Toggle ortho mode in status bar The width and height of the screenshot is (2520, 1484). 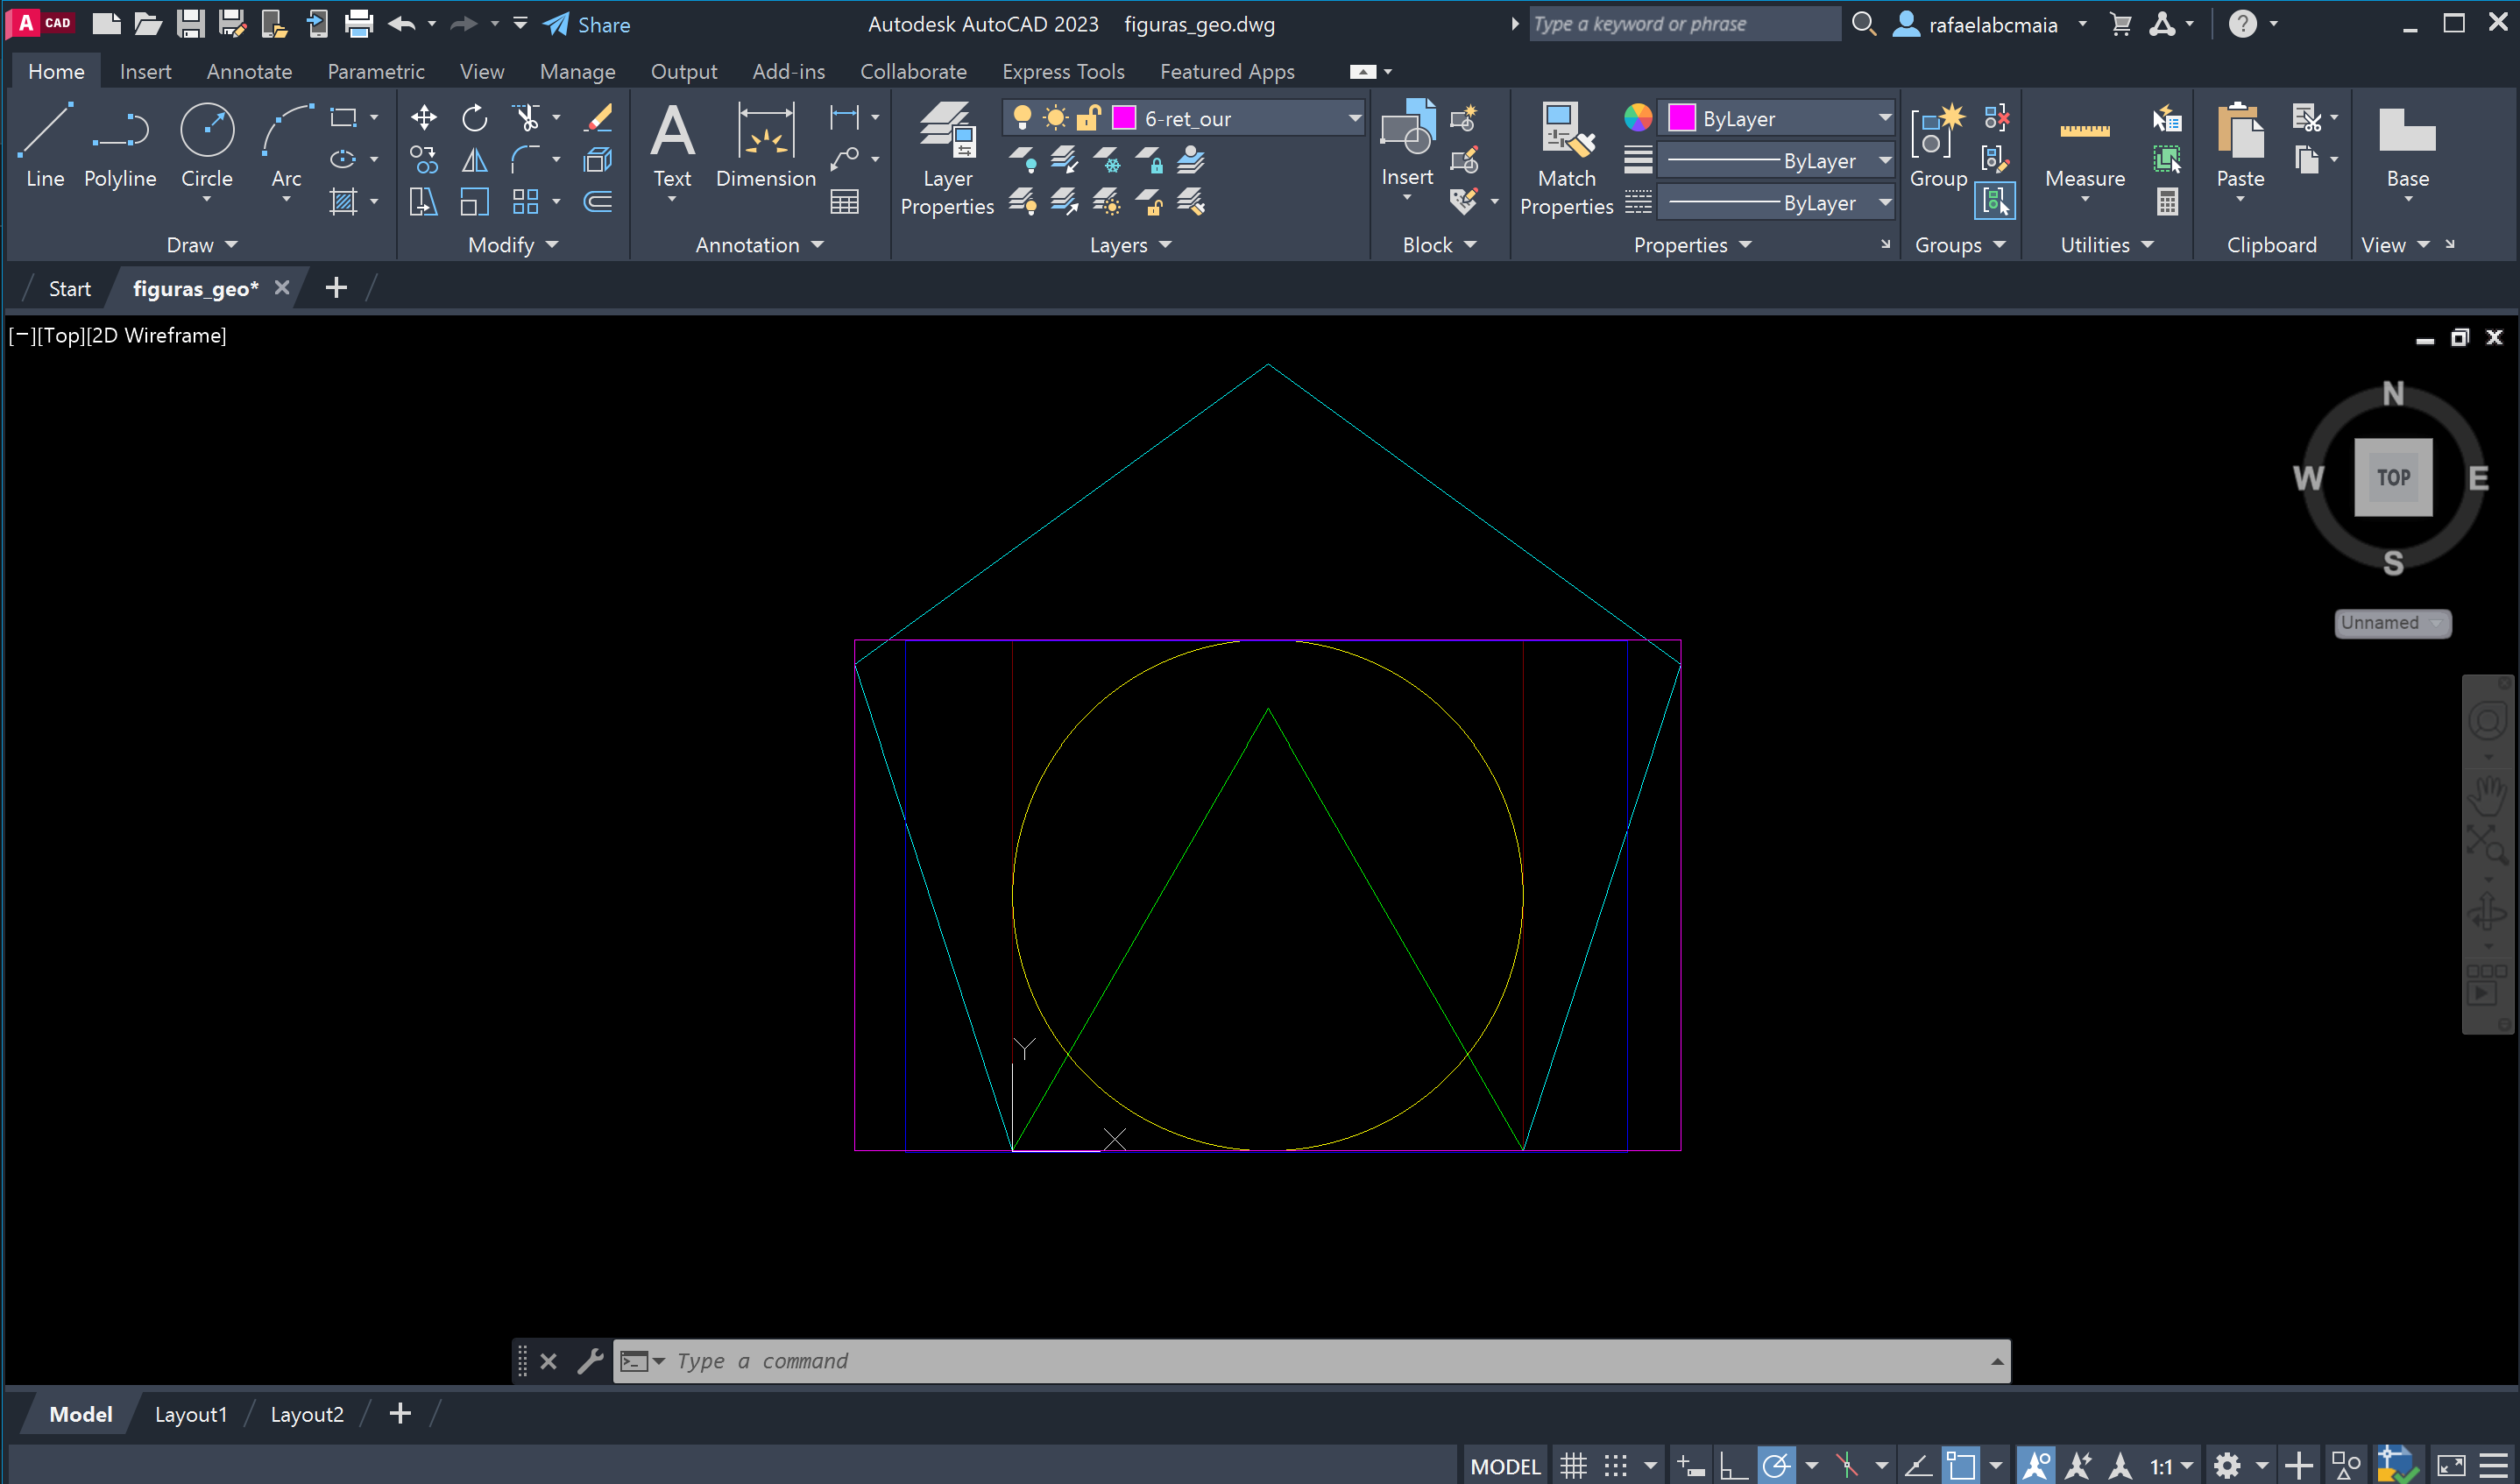pyautogui.click(x=1732, y=1466)
